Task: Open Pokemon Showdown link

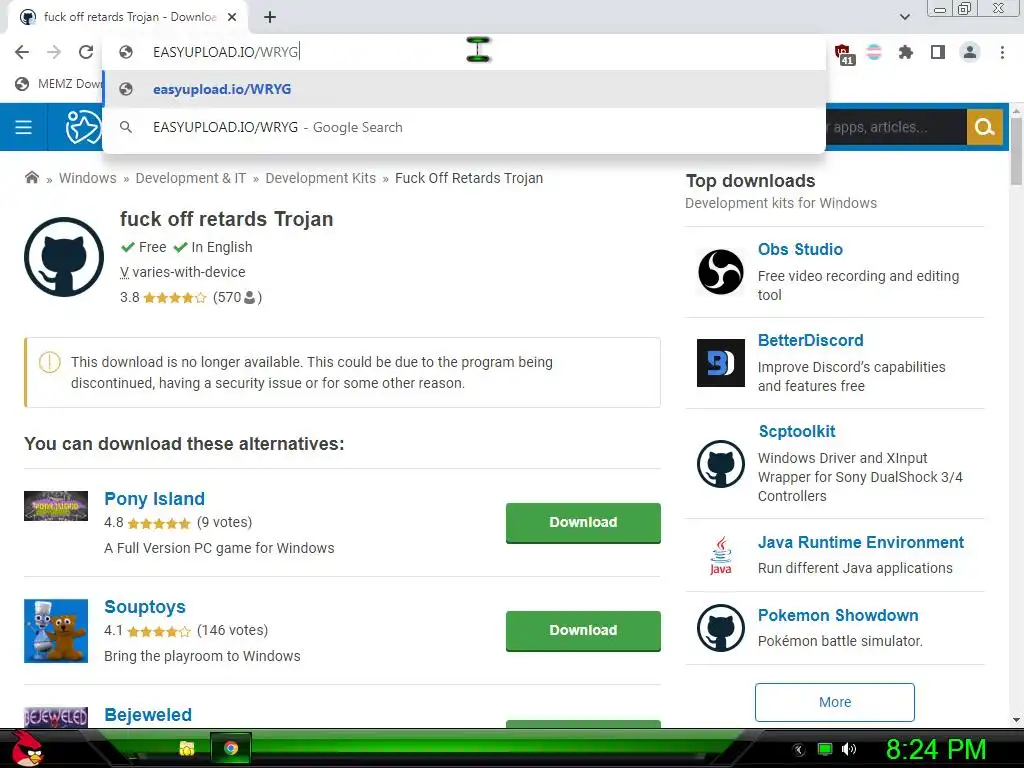Action: point(838,615)
